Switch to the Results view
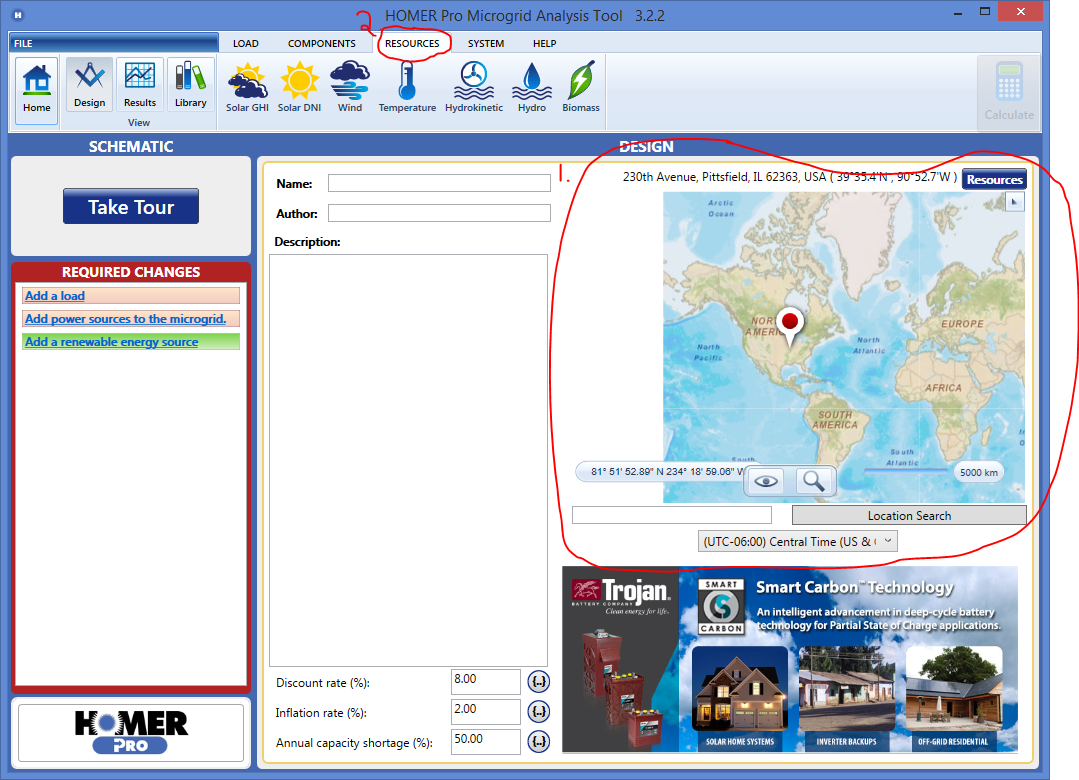 pos(140,84)
